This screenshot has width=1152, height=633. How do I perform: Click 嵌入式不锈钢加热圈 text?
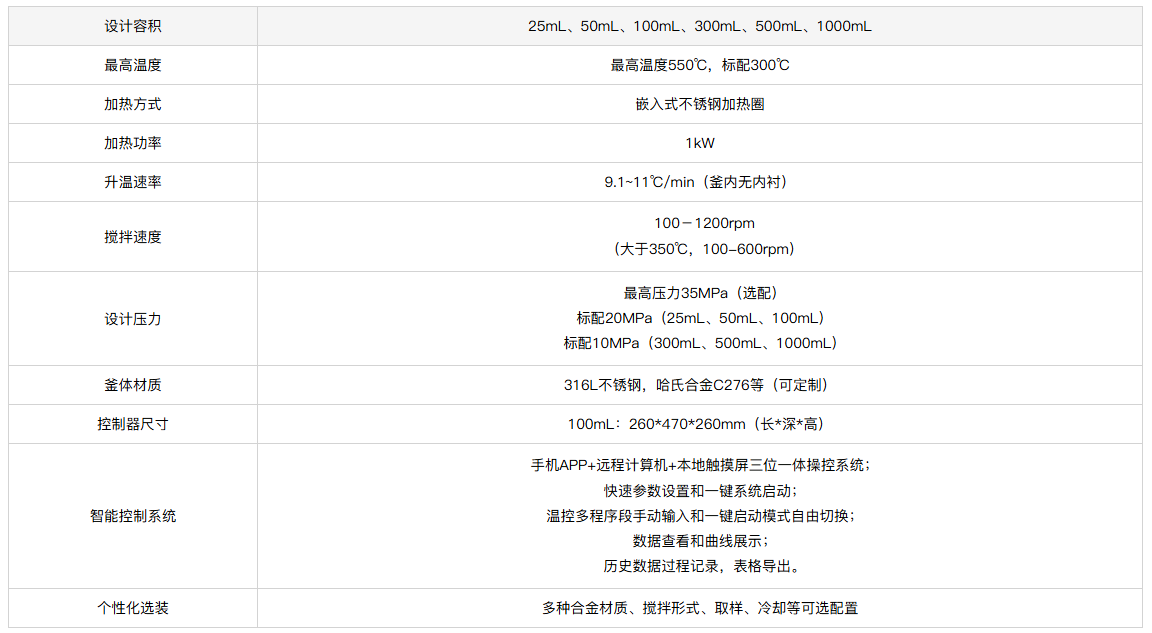tap(699, 104)
